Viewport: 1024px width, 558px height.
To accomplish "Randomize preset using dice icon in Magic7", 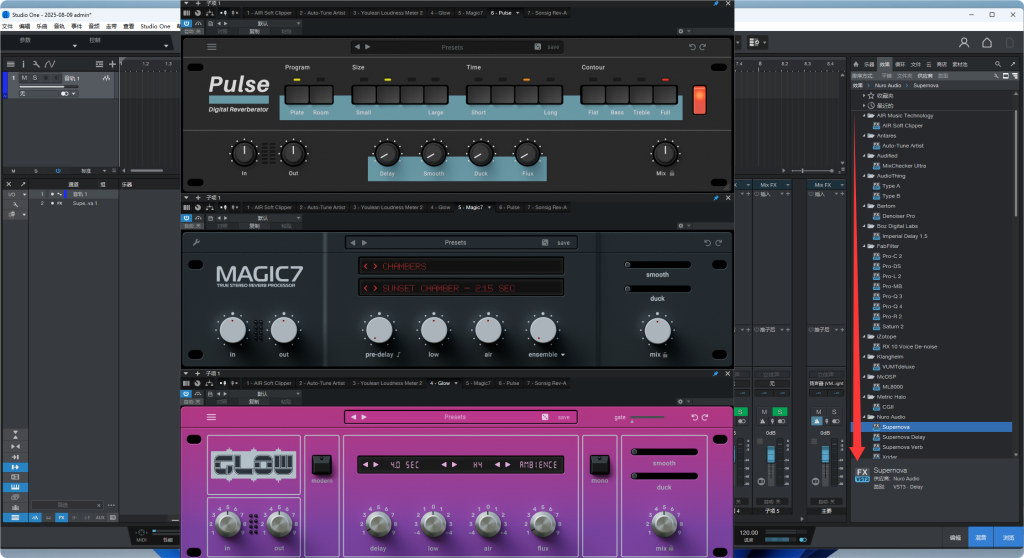I will [x=545, y=242].
